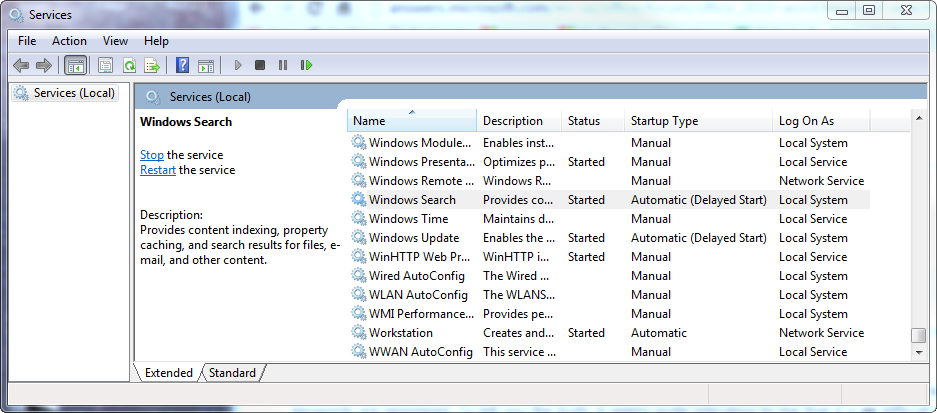Open the Help menu
Image resolution: width=937 pixels, height=413 pixels.
156,41
